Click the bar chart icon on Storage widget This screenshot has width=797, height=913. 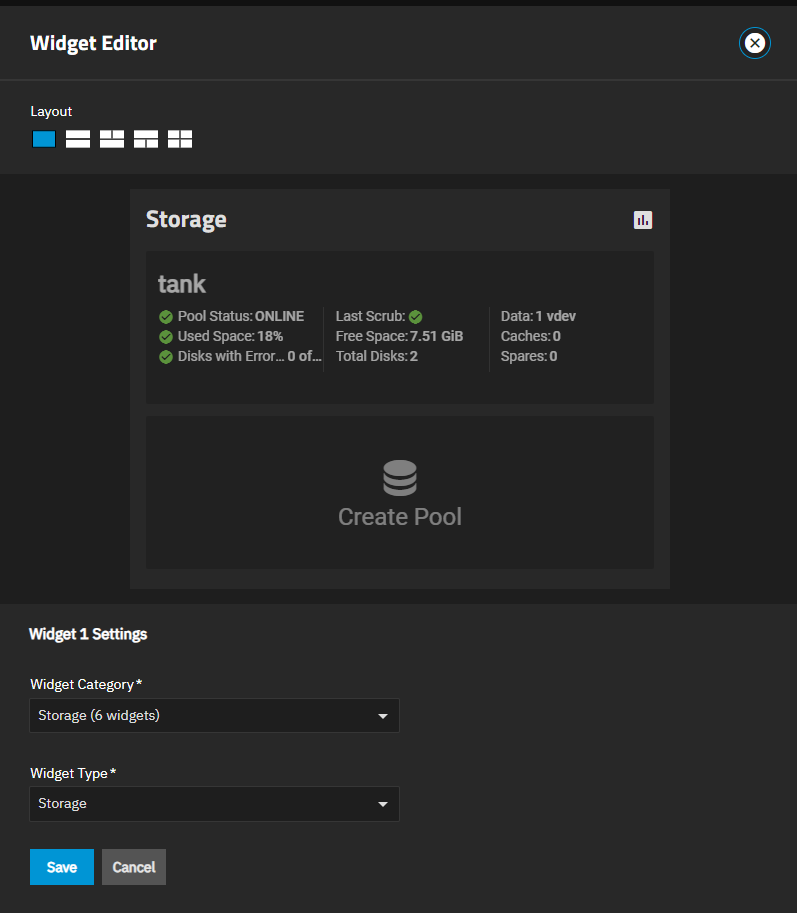[x=643, y=219]
